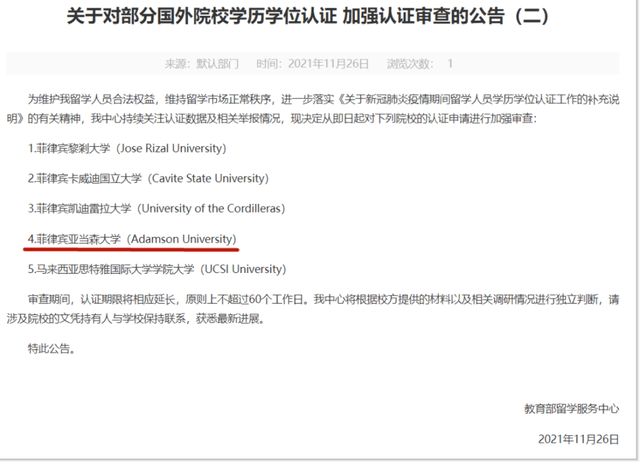Click the date 2021年11月26日 below the signature

click(579, 439)
